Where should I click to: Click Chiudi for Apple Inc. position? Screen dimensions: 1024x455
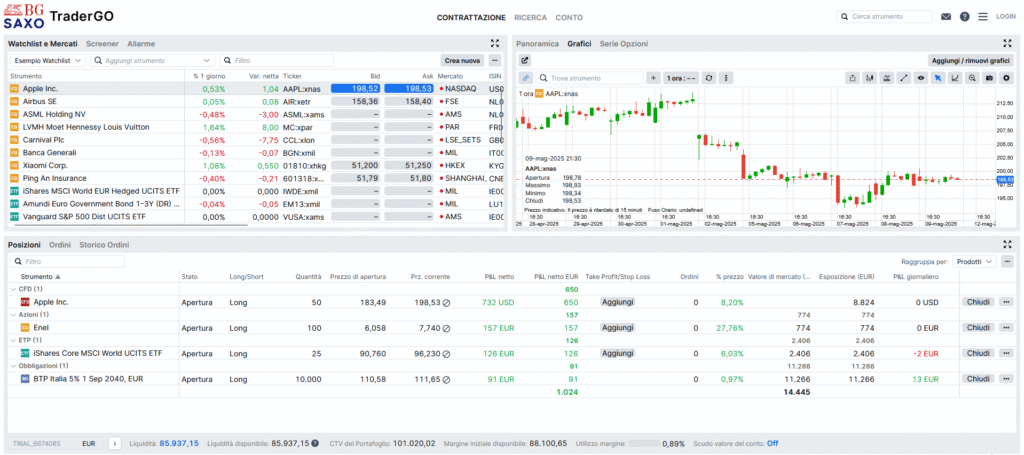(x=978, y=302)
